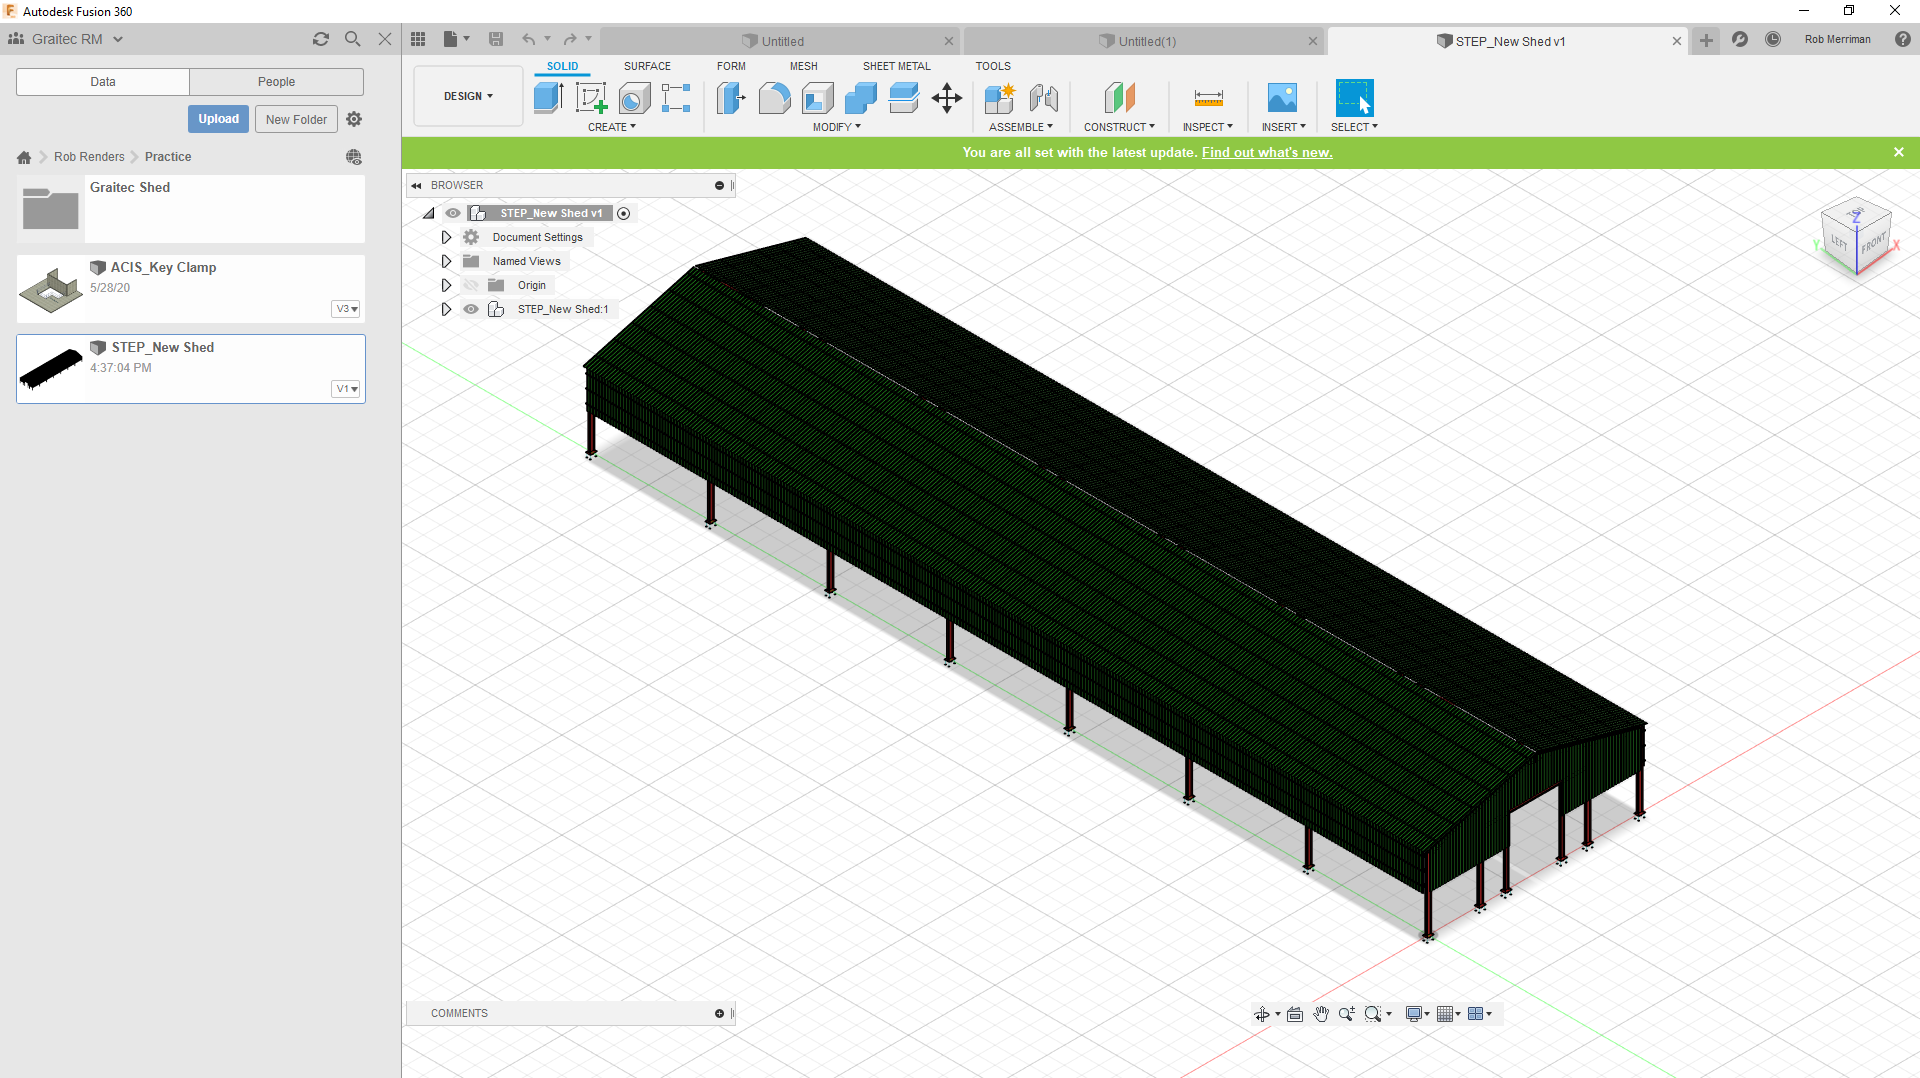Viewport: 1920px width, 1078px height.
Task: Select the Extrude tool
Action: point(547,97)
